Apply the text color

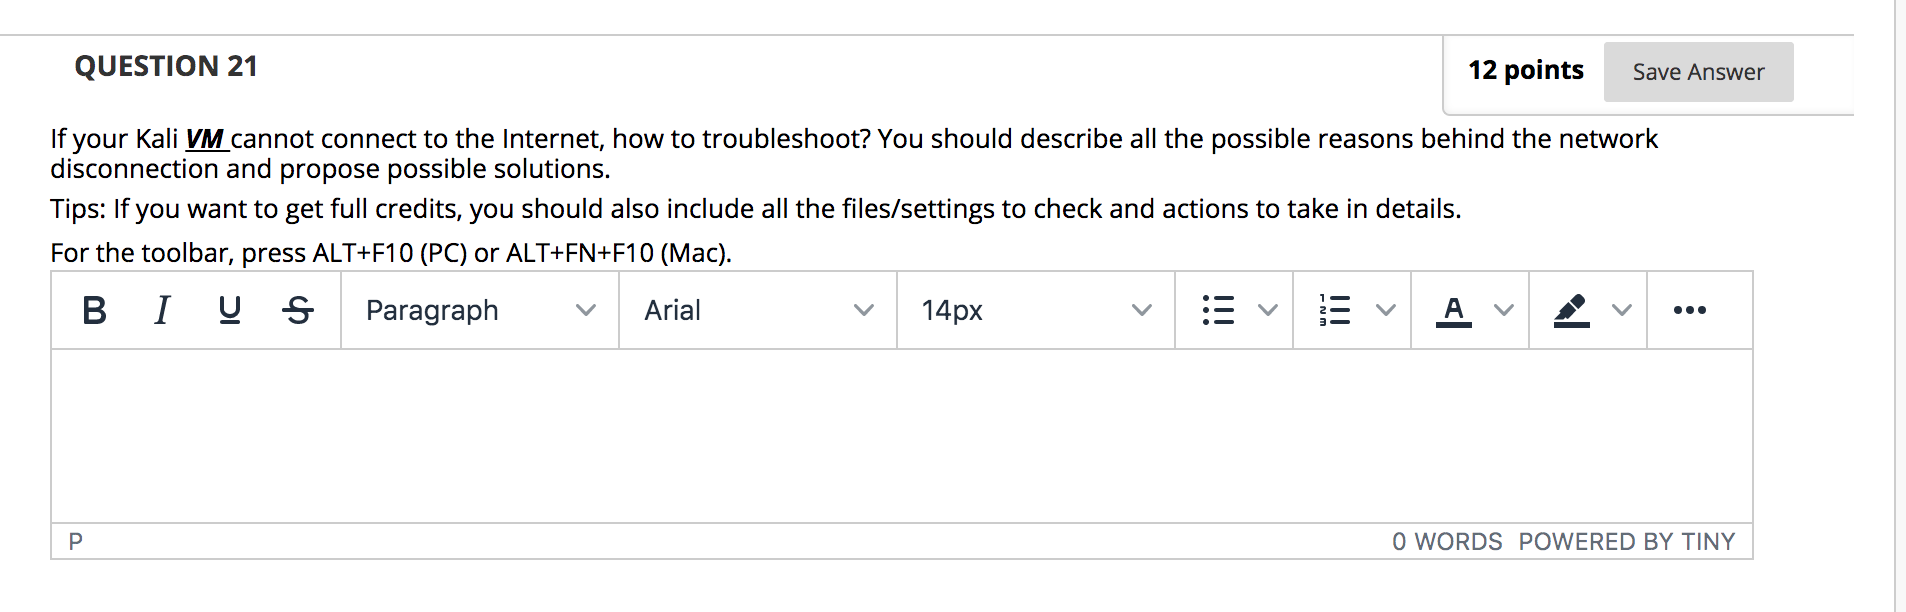click(x=1454, y=310)
